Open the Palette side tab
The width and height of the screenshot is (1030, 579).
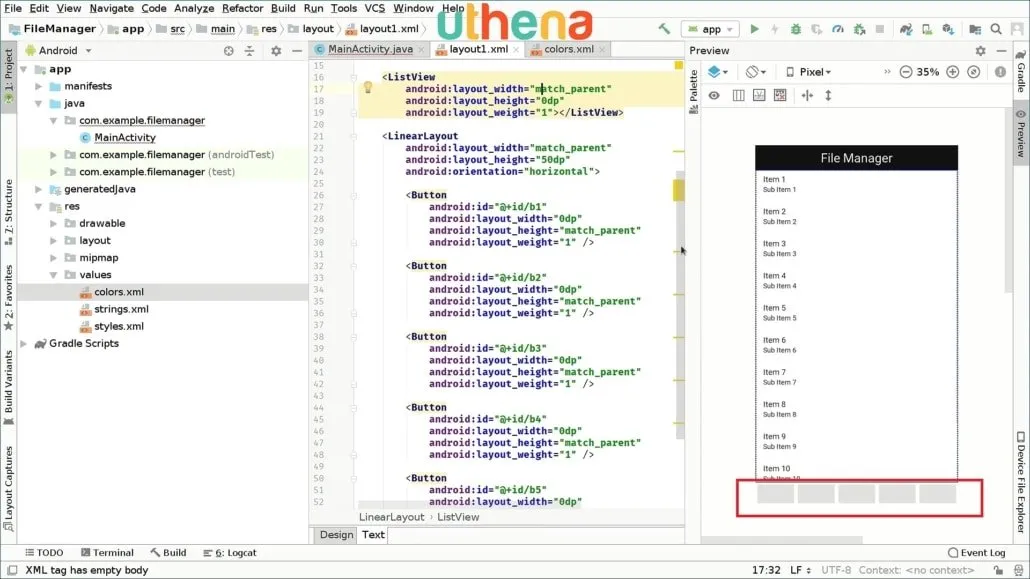[x=693, y=92]
